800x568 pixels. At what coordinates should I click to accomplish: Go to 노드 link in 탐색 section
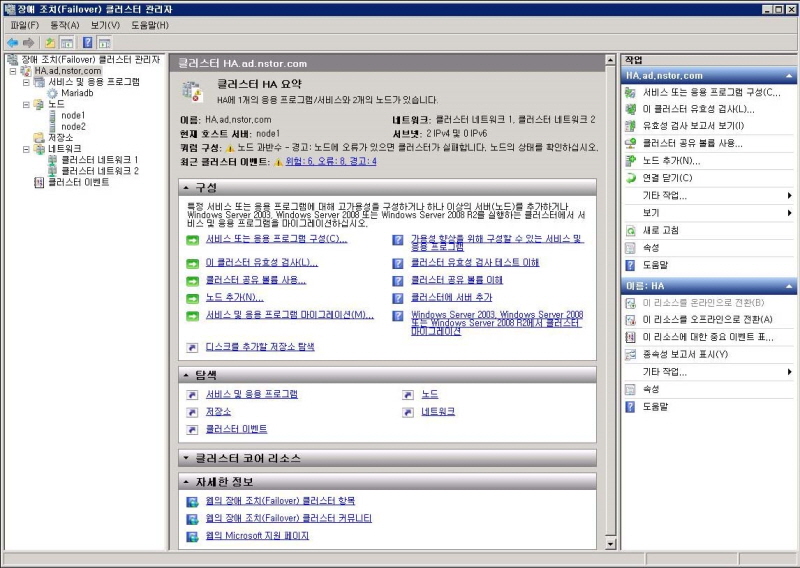click(430, 394)
